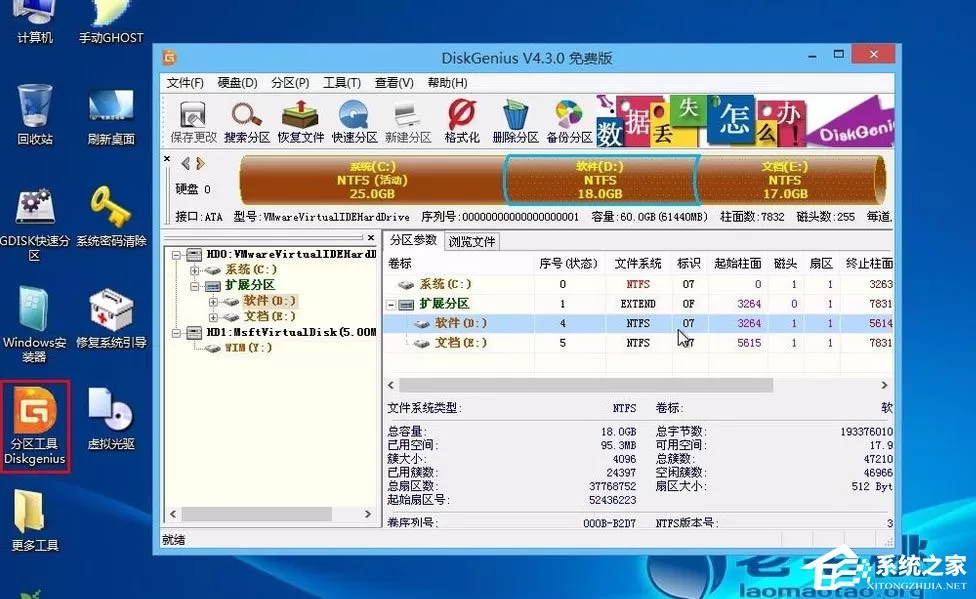This screenshot has width=976, height=599.
Task: Click the next disk arrow
Action: coord(200,164)
